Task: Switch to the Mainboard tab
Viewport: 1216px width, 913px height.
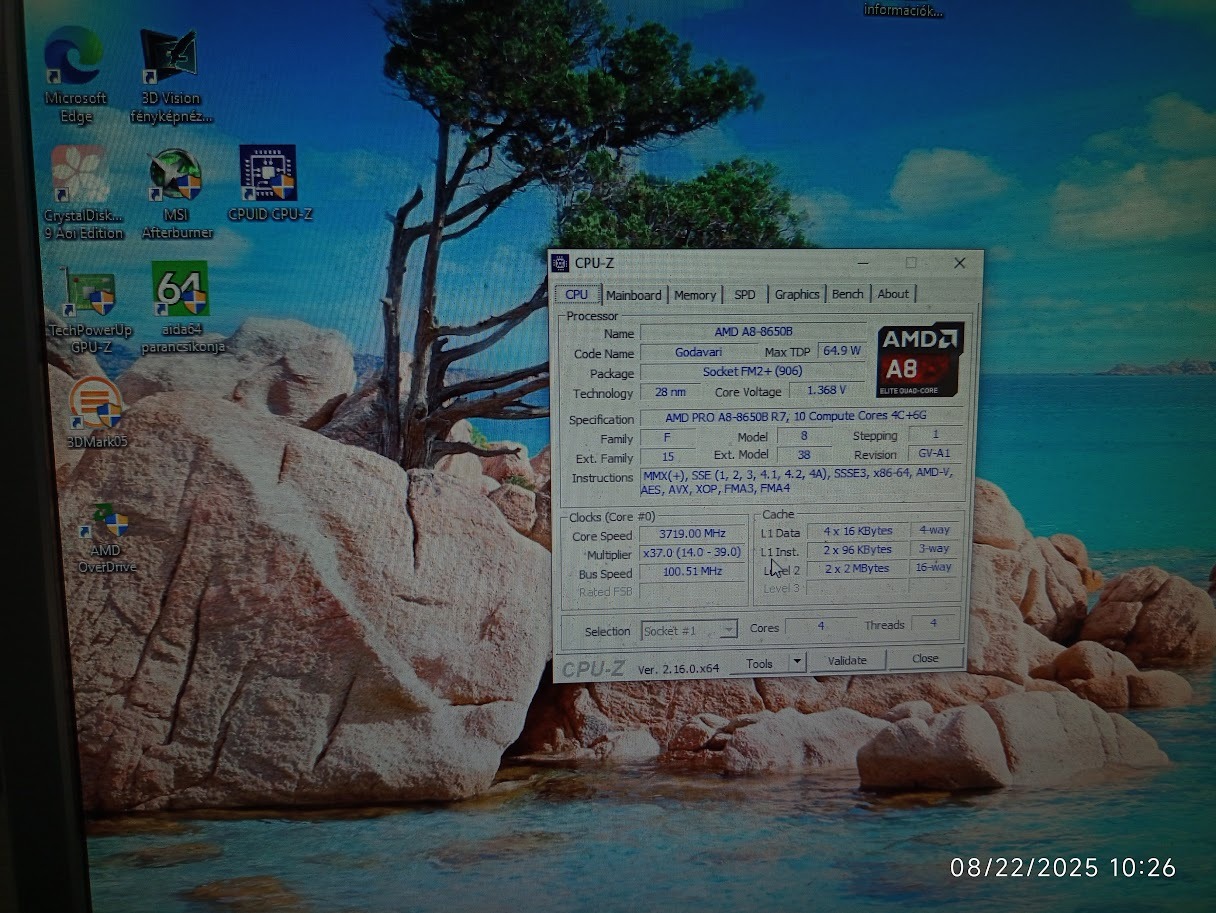Action: point(634,295)
